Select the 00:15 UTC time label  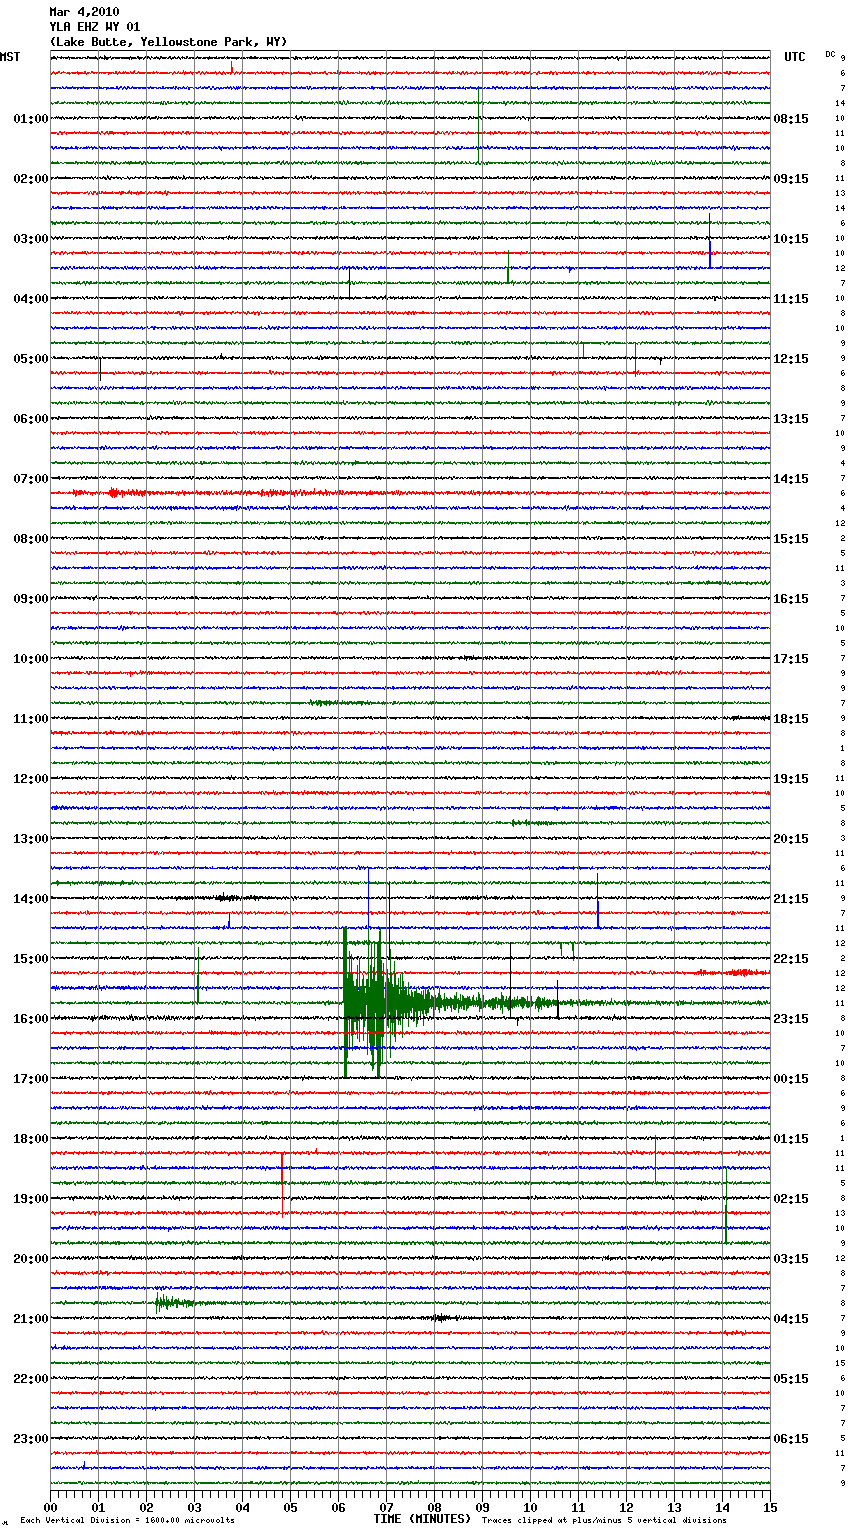click(x=791, y=1079)
